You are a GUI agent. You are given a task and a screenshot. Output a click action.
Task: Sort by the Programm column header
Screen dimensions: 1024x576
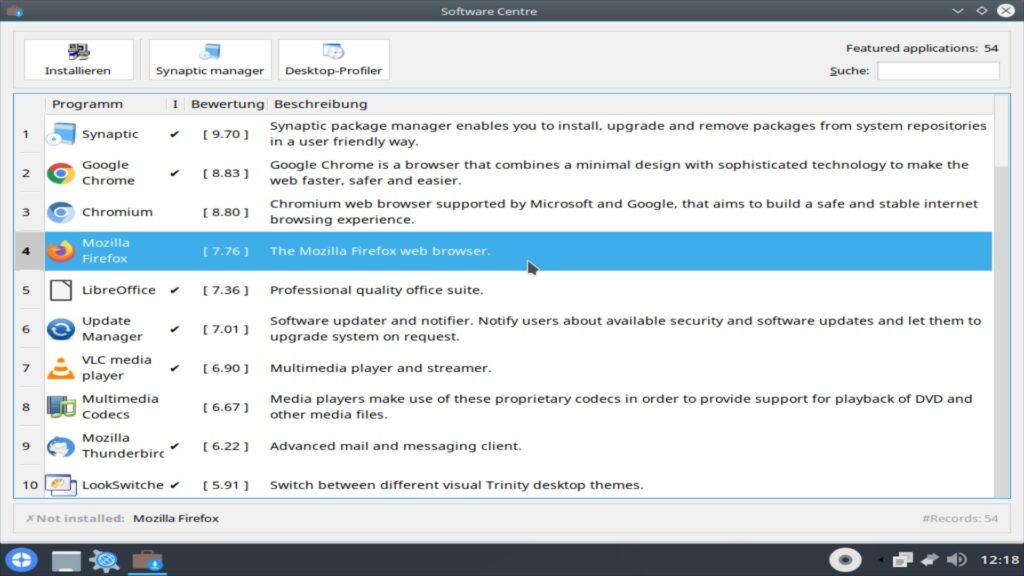pyautogui.click(x=87, y=104)
